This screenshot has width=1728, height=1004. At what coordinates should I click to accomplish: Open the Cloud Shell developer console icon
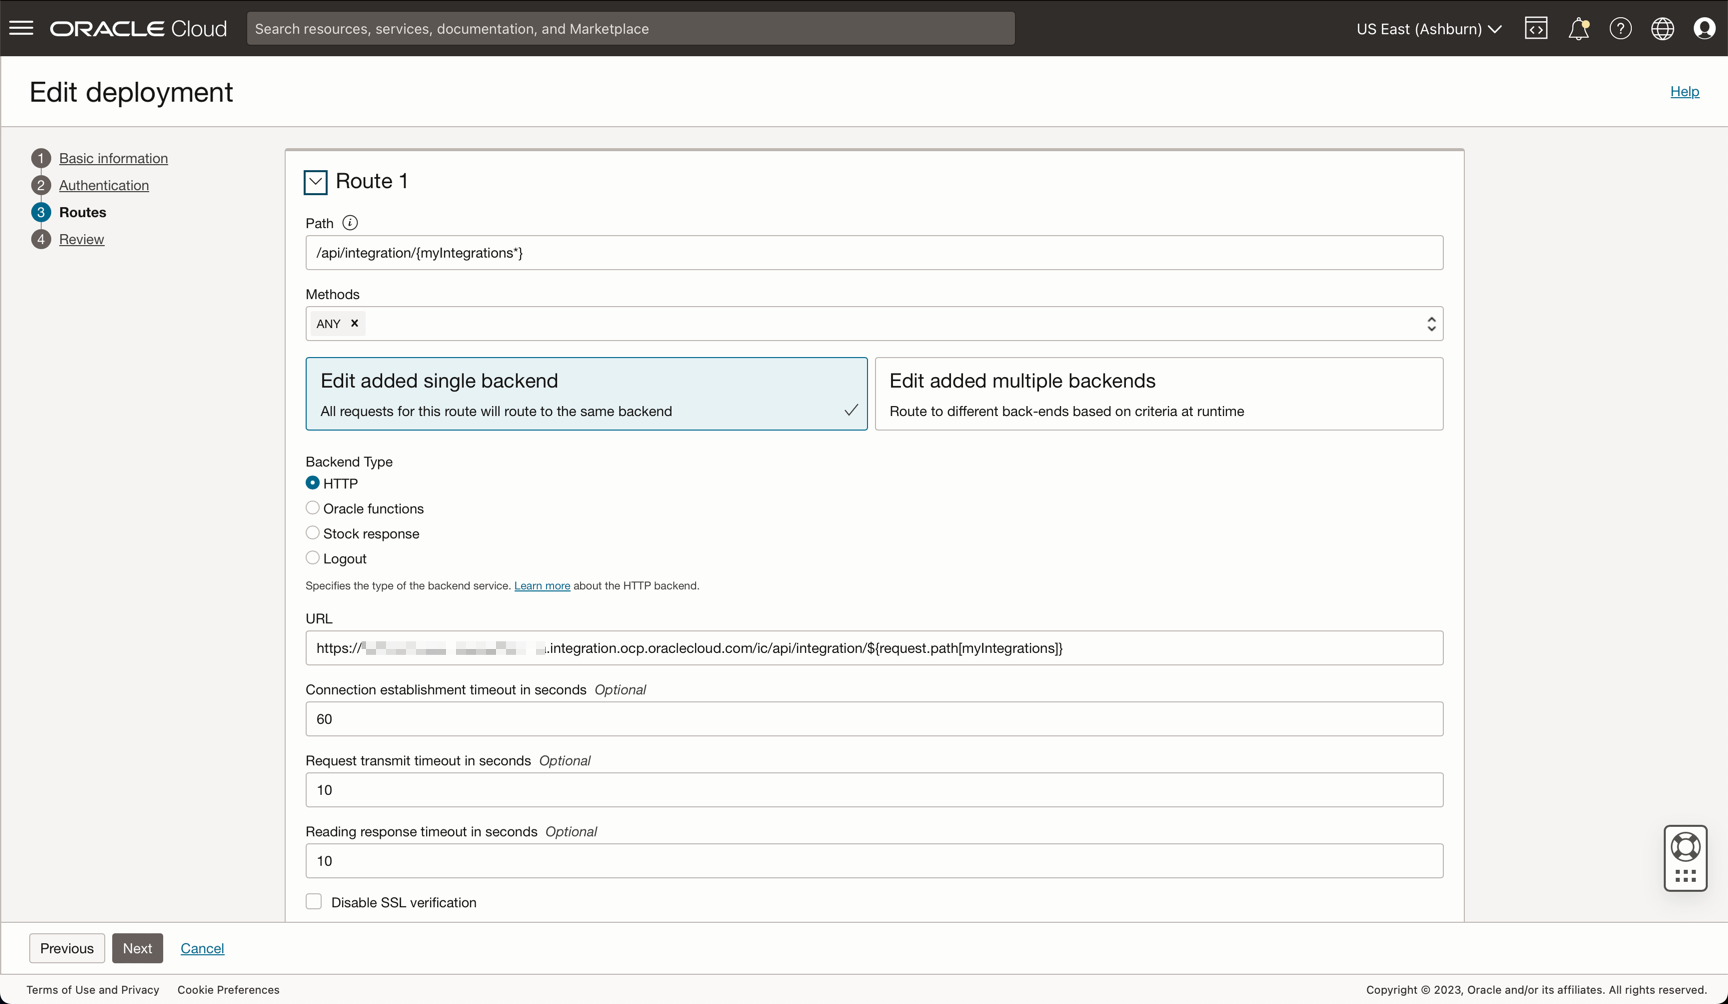(1536, 28)
